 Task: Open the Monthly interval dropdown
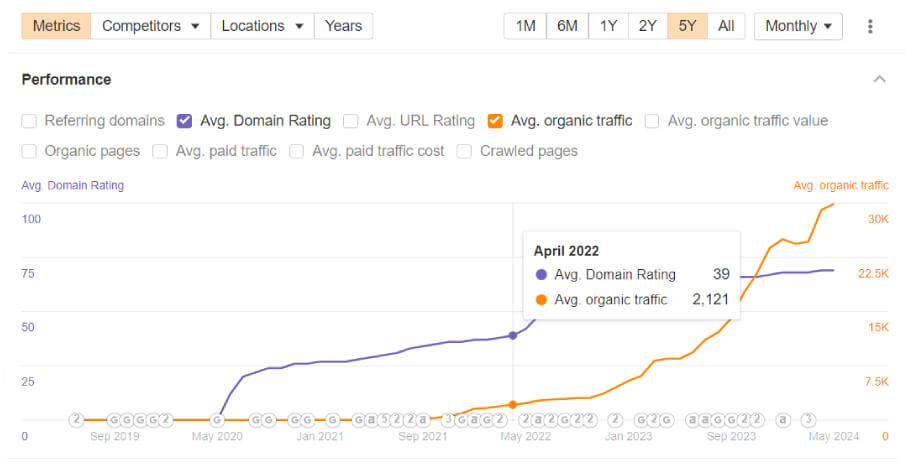[798, 26]
